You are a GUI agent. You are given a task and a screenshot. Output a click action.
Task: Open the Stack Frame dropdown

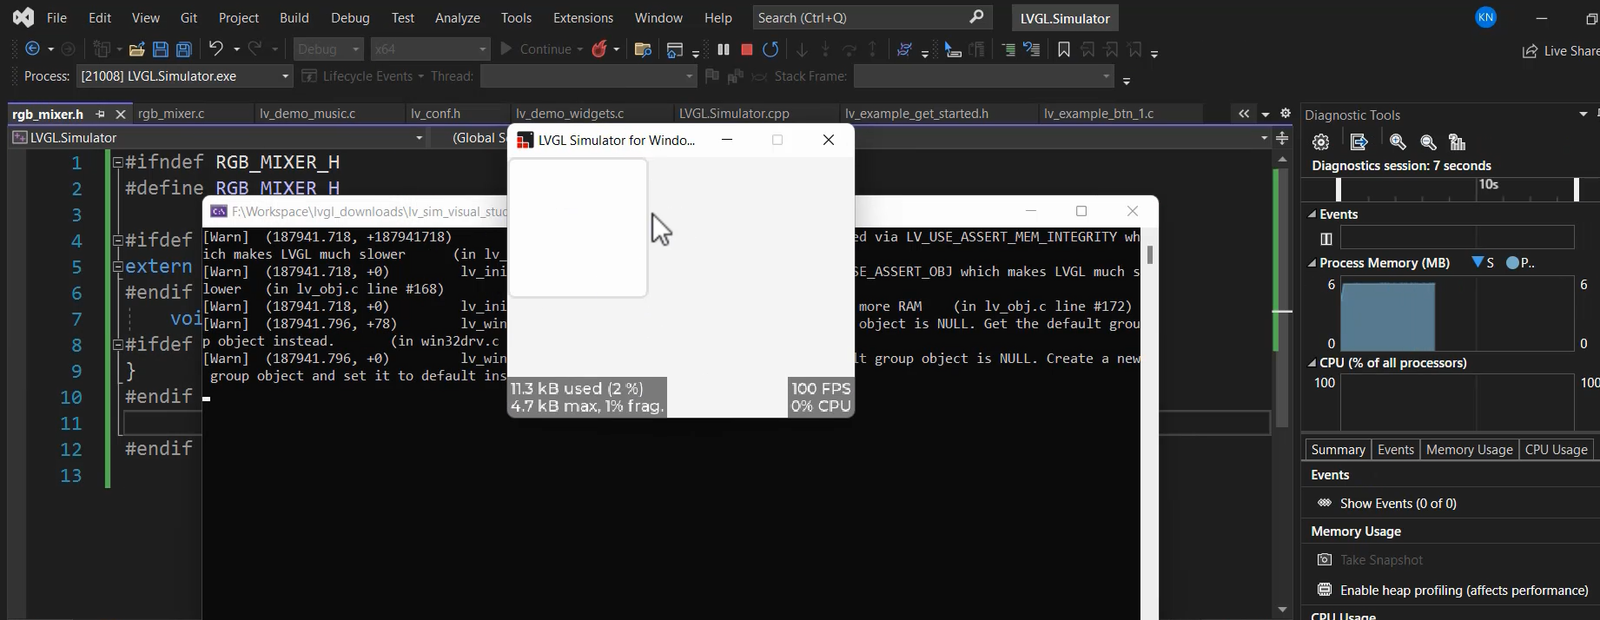pyautogui.click(x=984, y=76)
